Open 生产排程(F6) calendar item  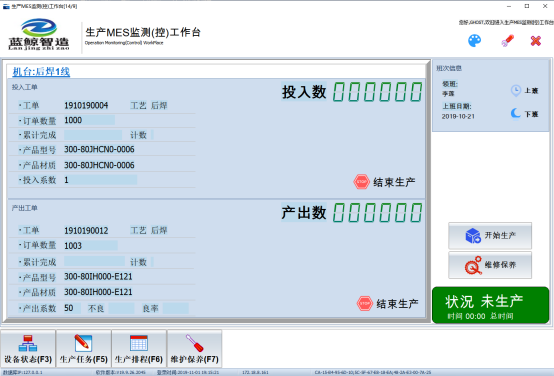point(139,348)
